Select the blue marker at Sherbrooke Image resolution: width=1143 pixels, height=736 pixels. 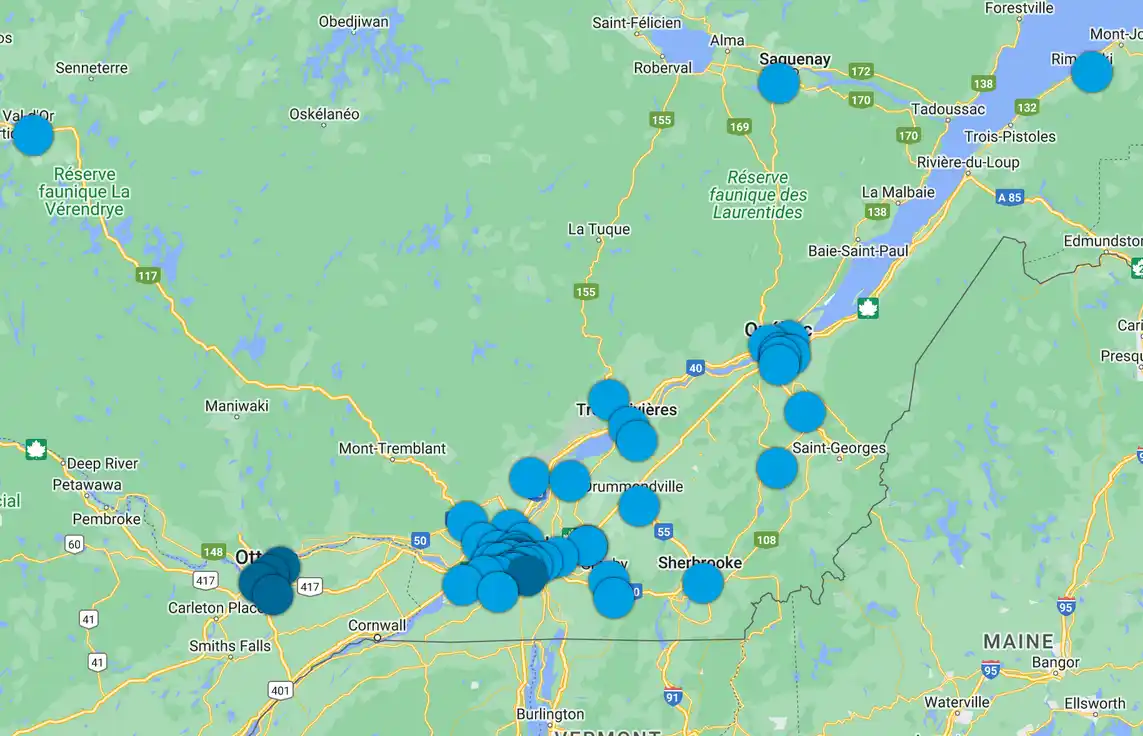point(702,583)
